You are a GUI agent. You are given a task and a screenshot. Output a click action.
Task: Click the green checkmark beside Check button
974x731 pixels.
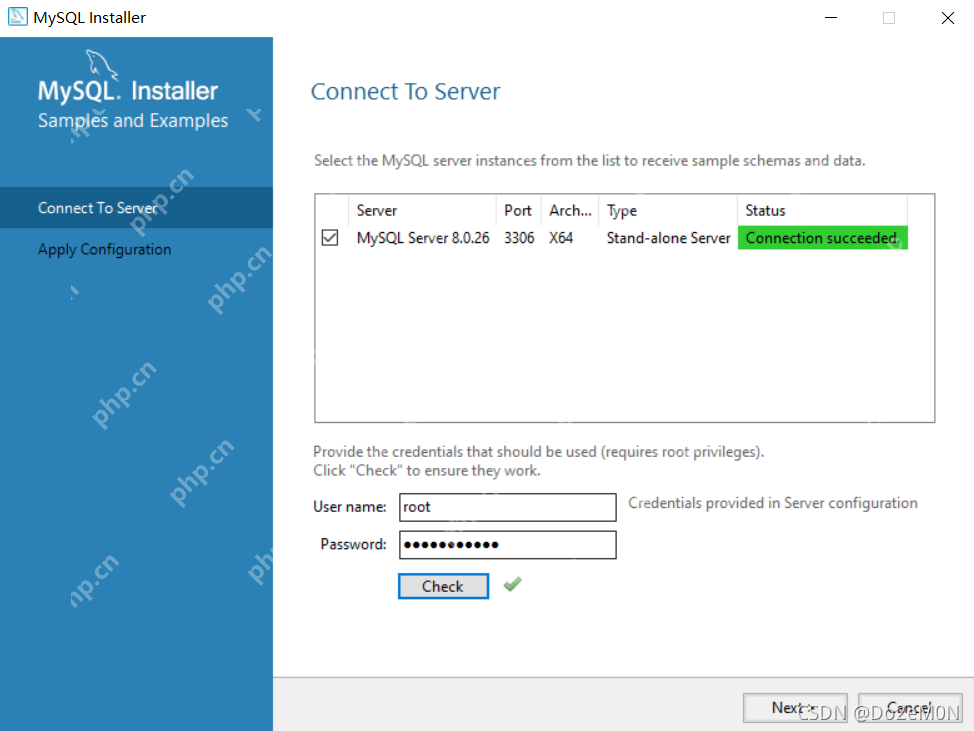click(x=512, y=584)
